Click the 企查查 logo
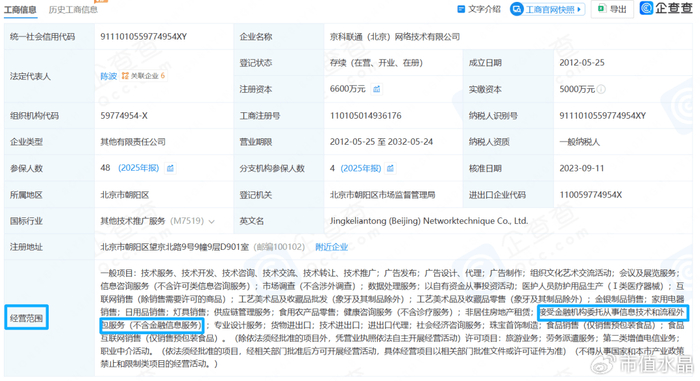The width and height of the screenshot is (700, 381). 666,8
